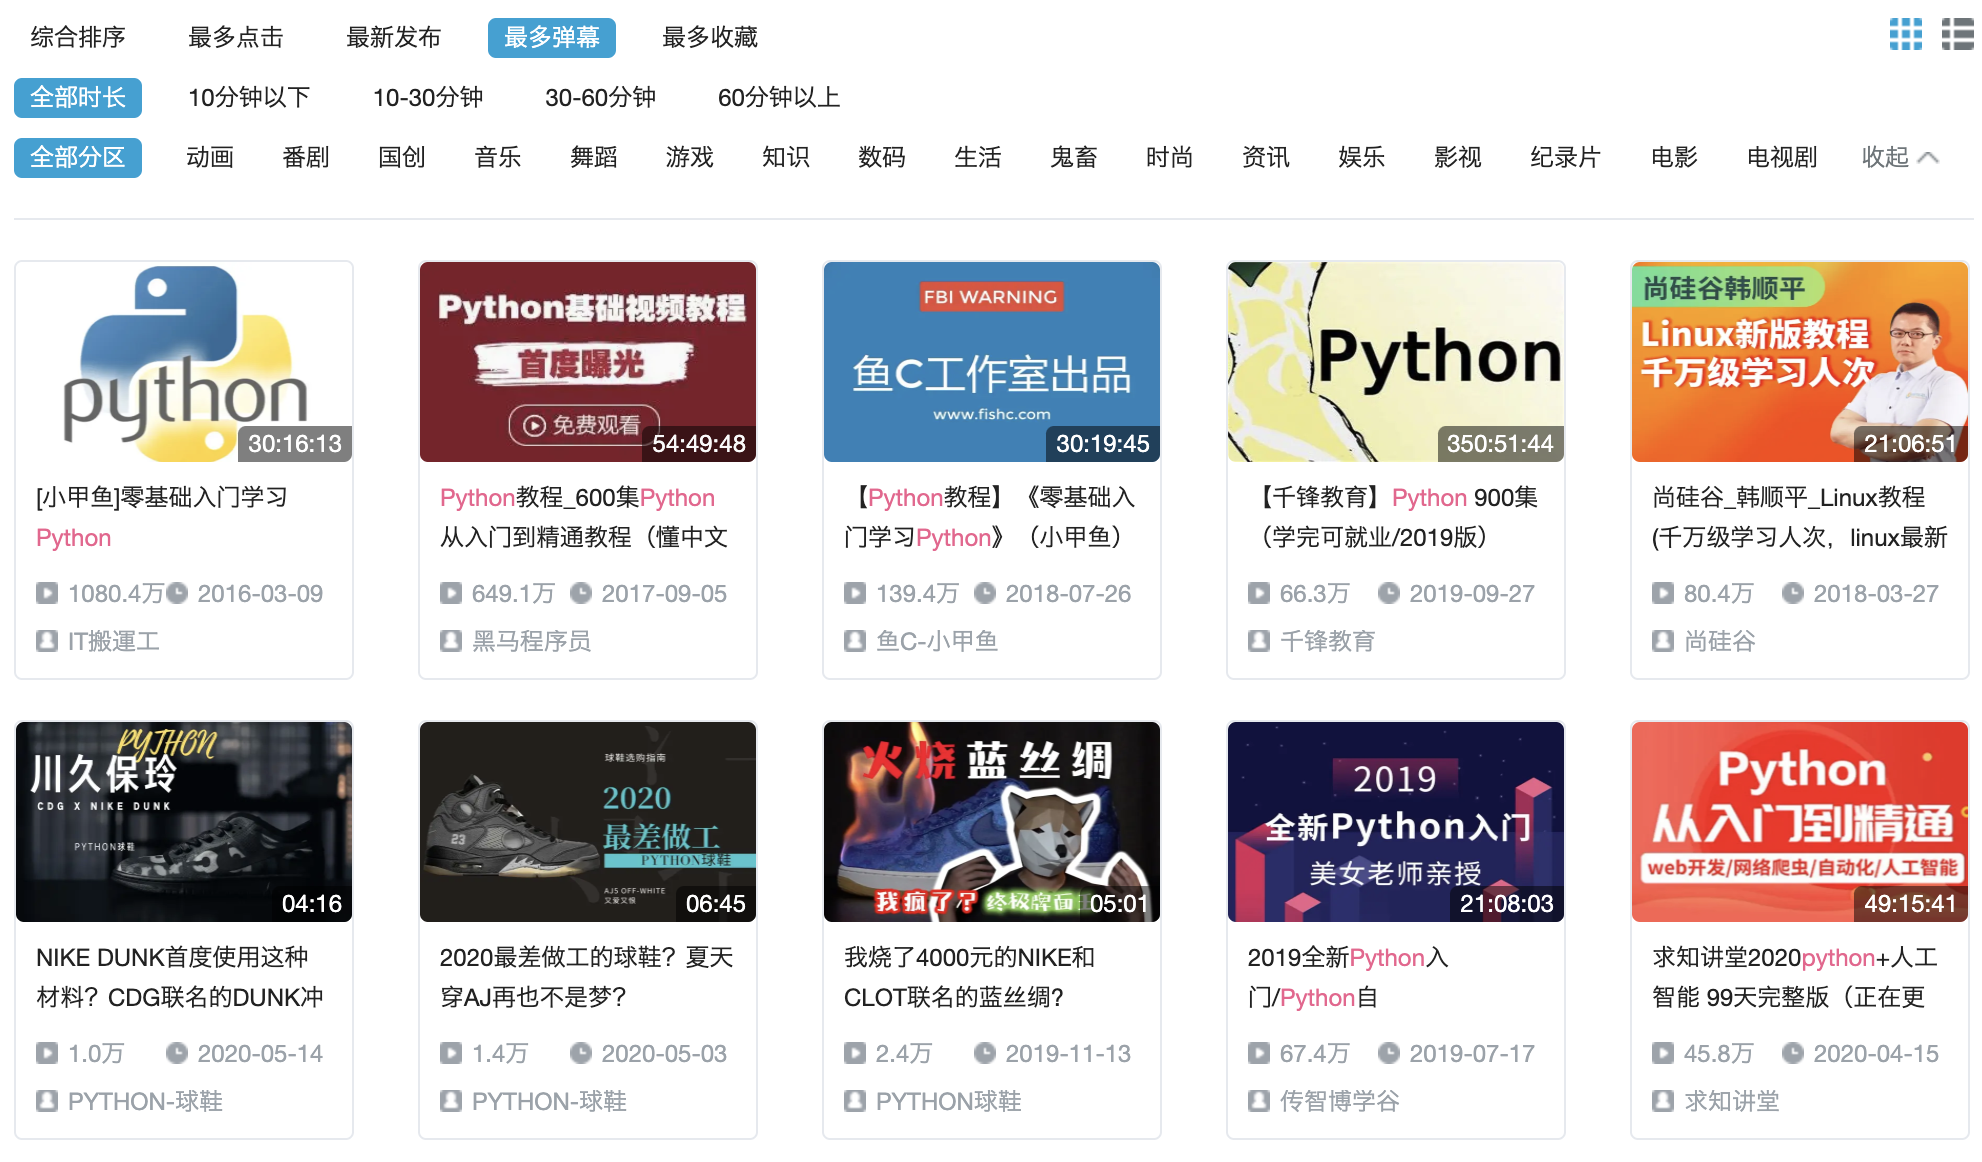Filter by 知识 category

[786, 157]
